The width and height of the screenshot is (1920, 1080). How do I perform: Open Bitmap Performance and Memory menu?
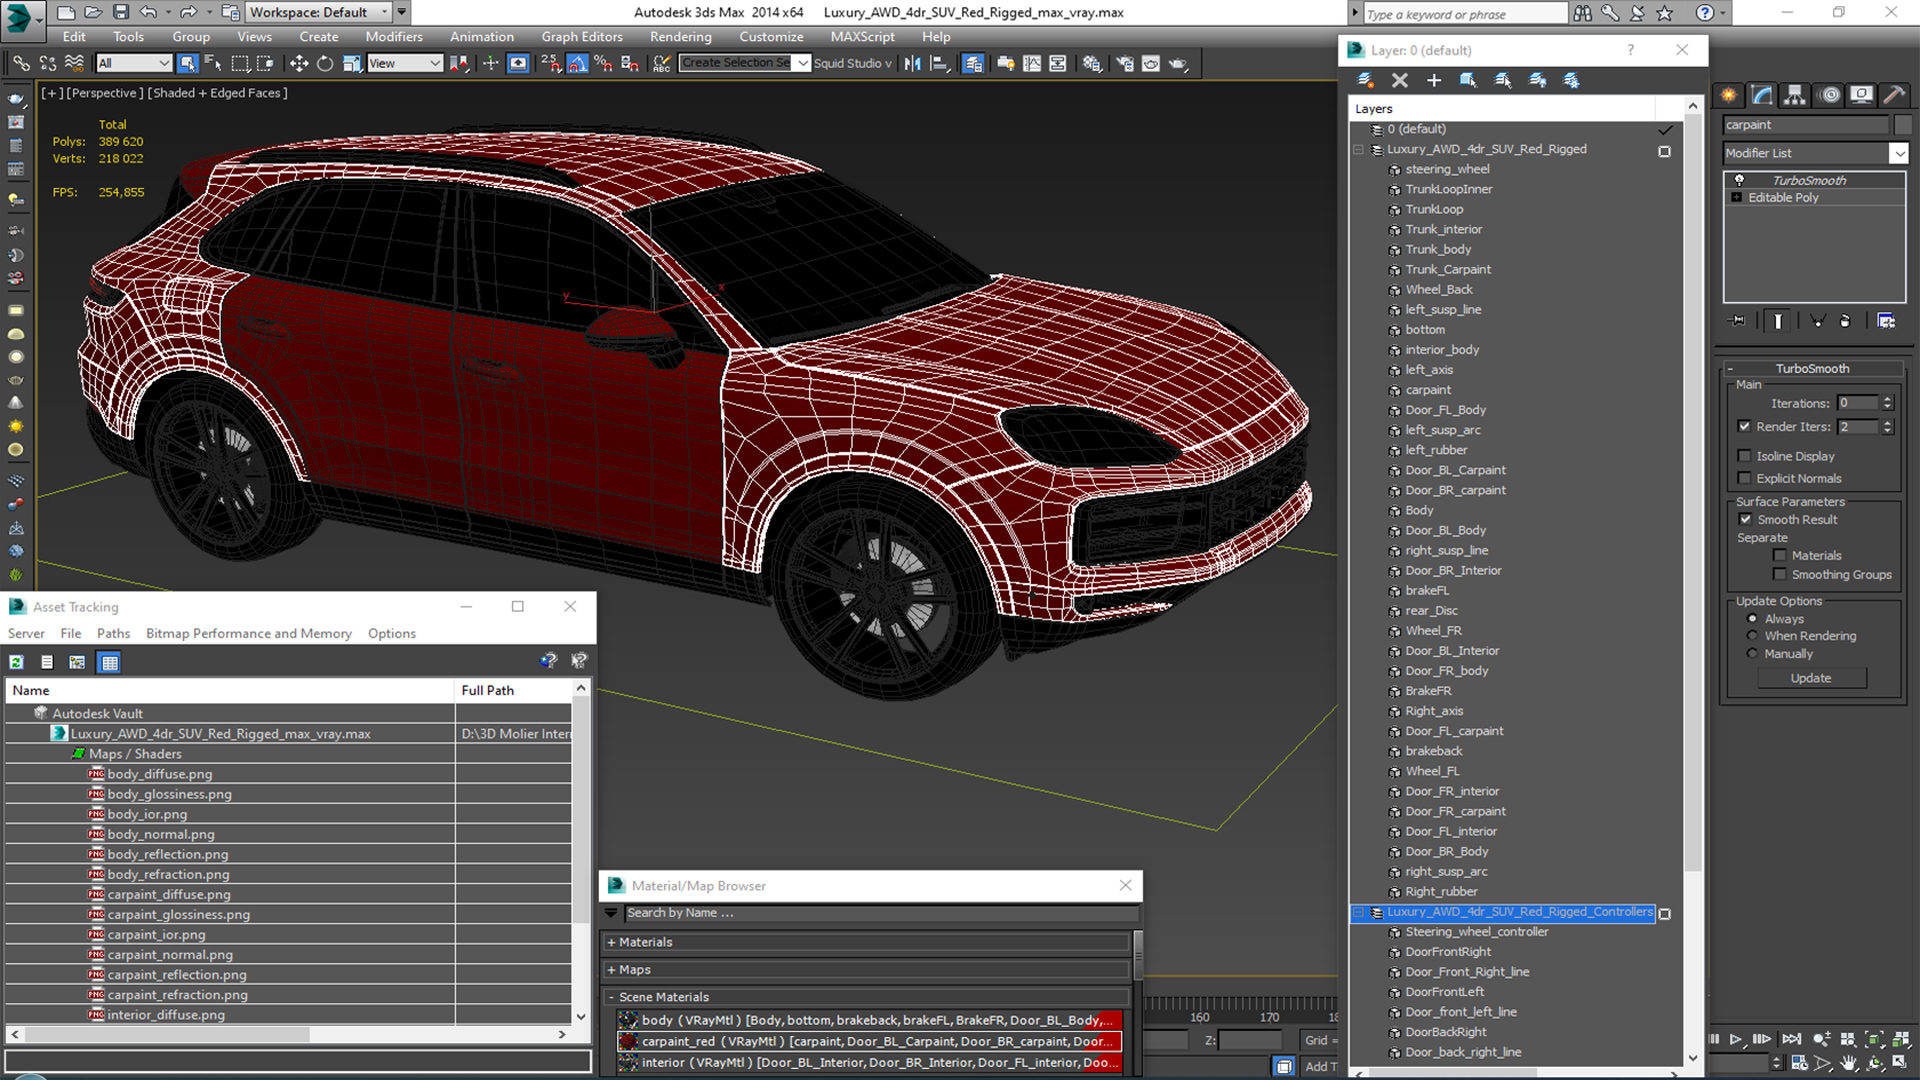pos(249,633)
